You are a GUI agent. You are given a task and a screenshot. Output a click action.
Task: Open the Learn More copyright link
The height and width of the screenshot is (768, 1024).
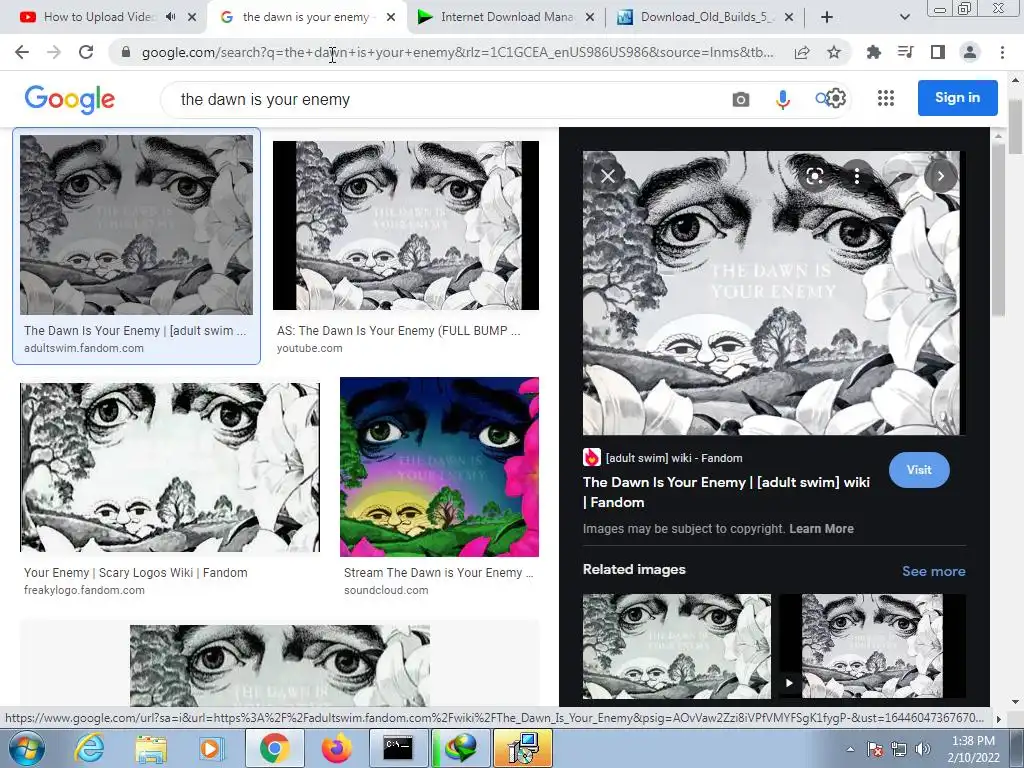coord(821,528)
